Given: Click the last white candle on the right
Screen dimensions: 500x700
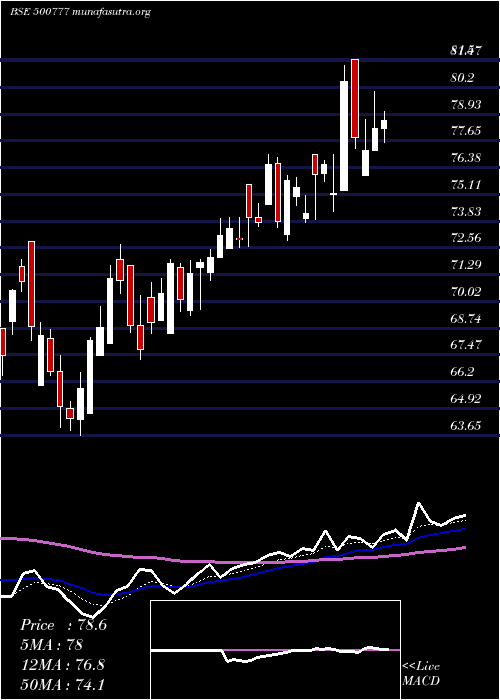Looking at the screenshot, I should point(384,124).
